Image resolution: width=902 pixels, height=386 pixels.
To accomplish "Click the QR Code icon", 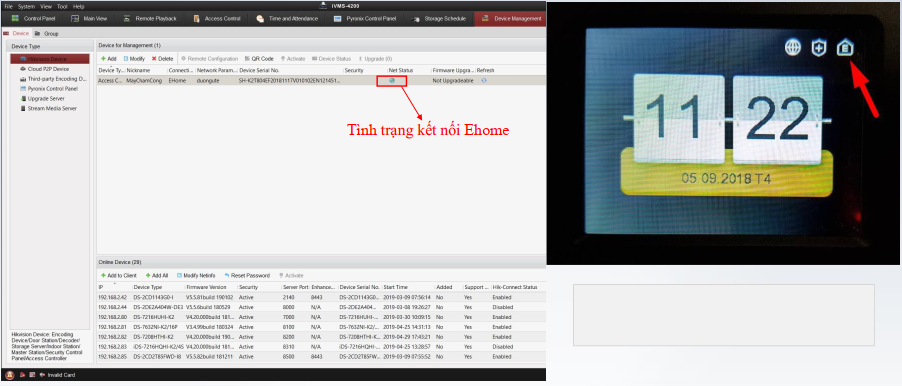I will click(247, 59).
